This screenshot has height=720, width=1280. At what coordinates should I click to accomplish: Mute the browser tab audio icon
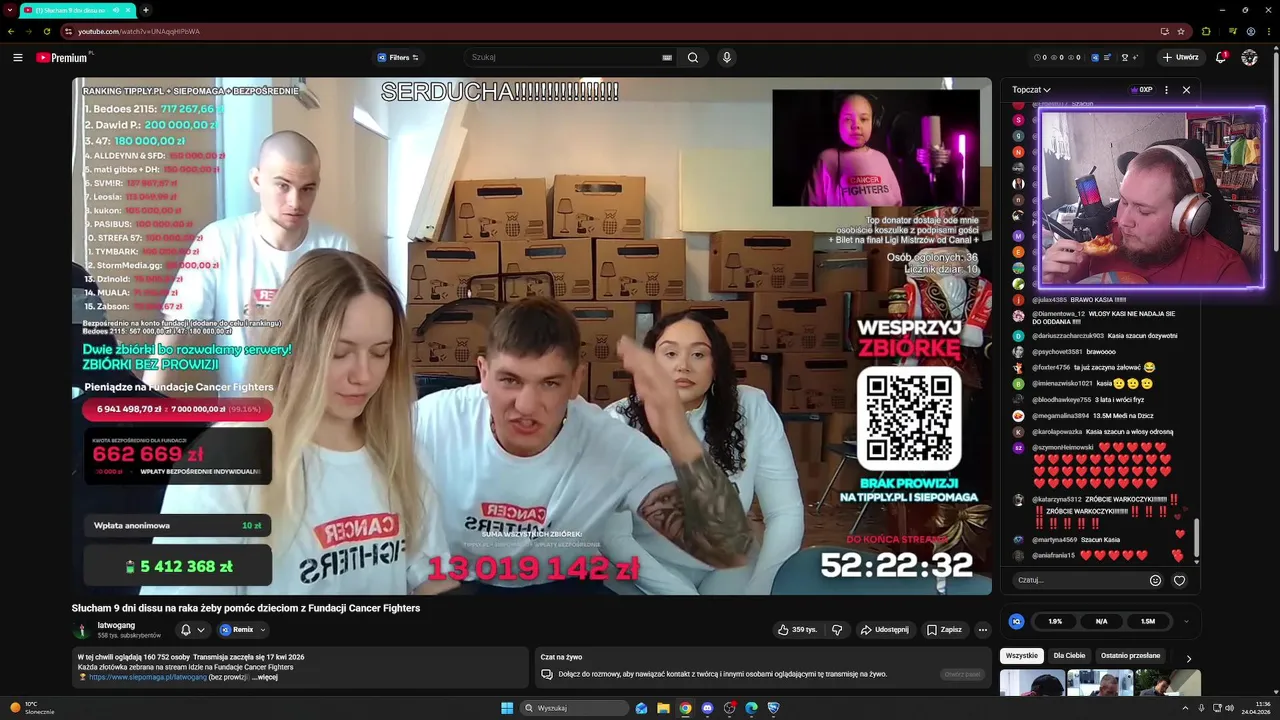pos(116,10)
